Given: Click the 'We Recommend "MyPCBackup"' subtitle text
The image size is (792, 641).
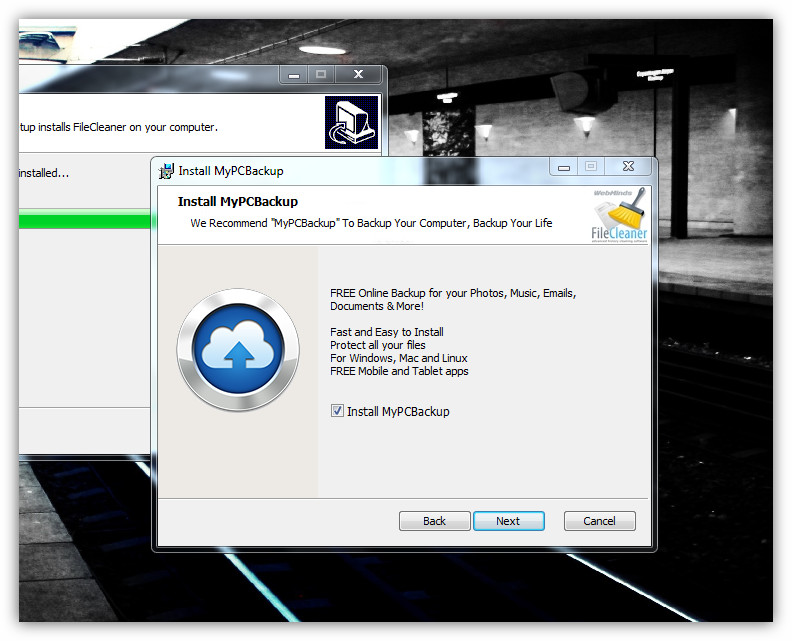Looking at the screenshot, I should 371,223.
